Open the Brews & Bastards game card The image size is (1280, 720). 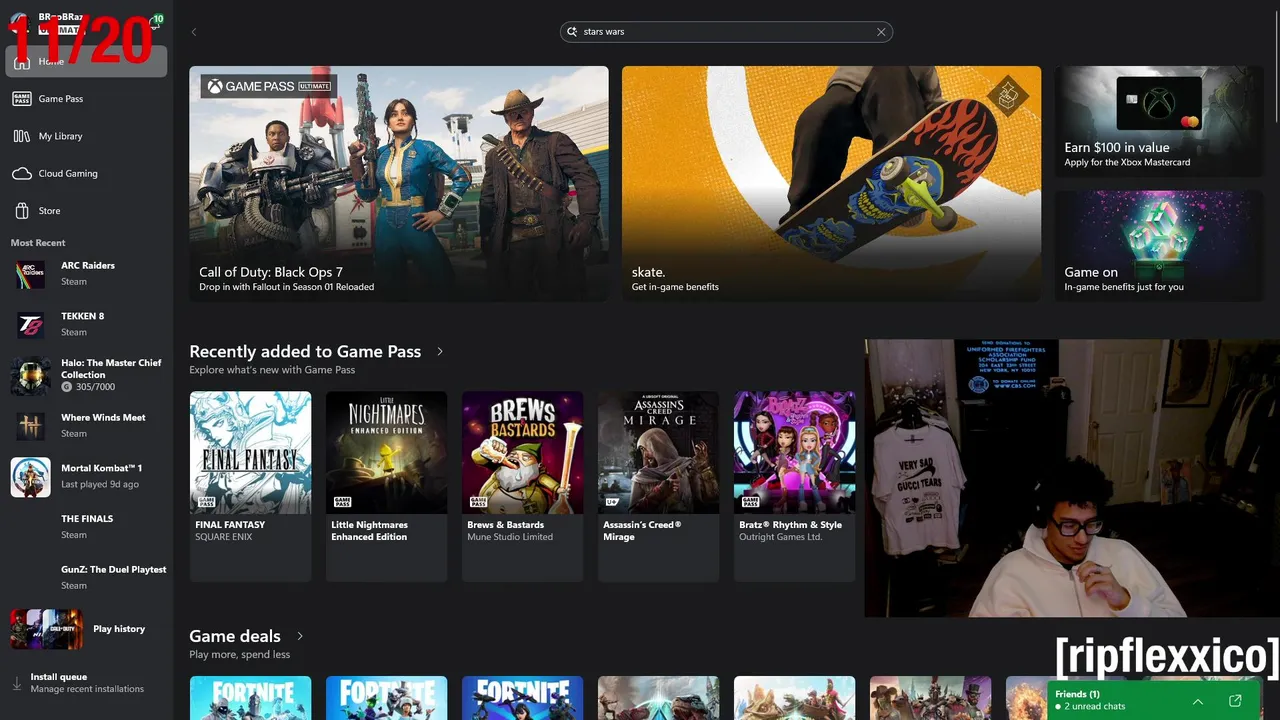[x=522, y=486]
